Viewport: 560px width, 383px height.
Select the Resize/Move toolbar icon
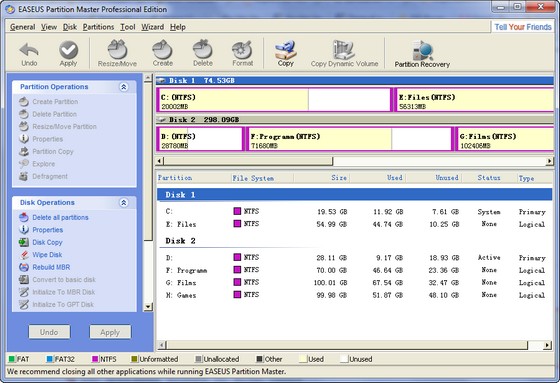click(117, 54)
